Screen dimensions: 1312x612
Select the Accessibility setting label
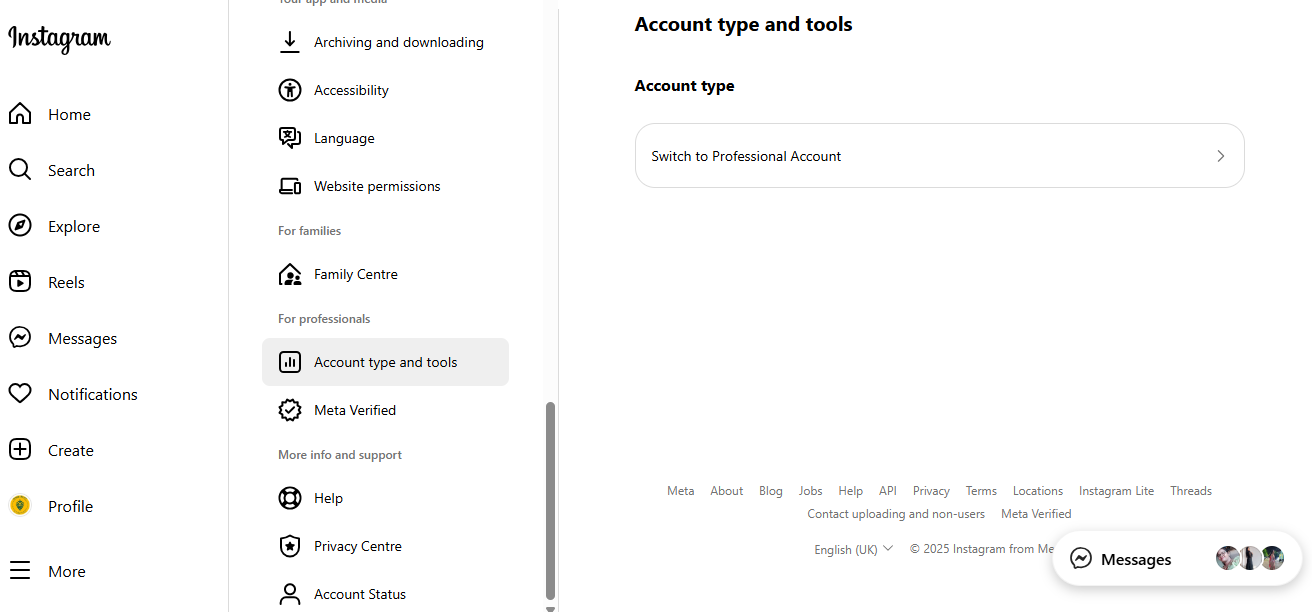tap(351, 90)
